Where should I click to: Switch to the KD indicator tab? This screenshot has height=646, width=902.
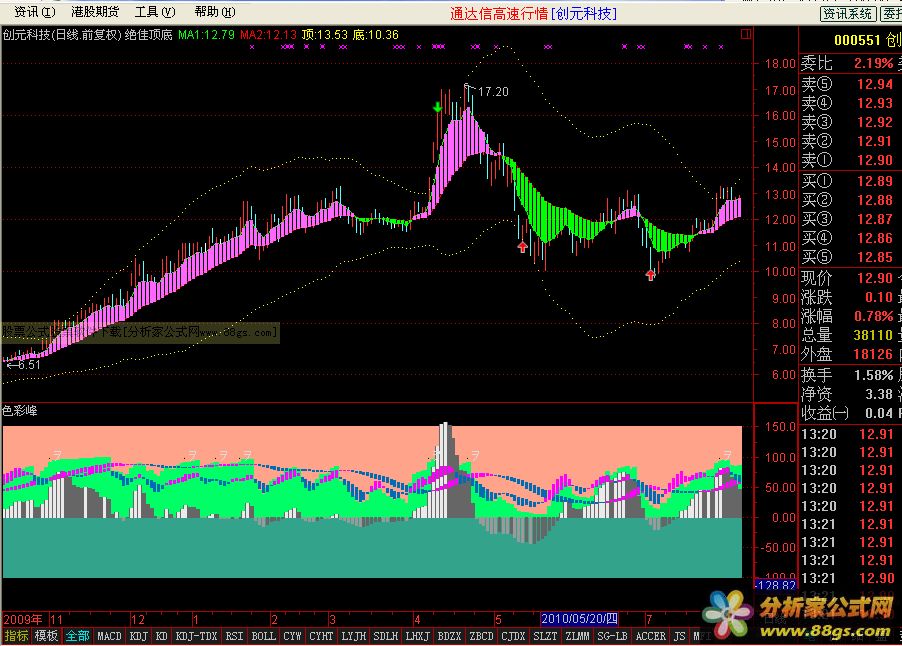[x=162, y=636]
